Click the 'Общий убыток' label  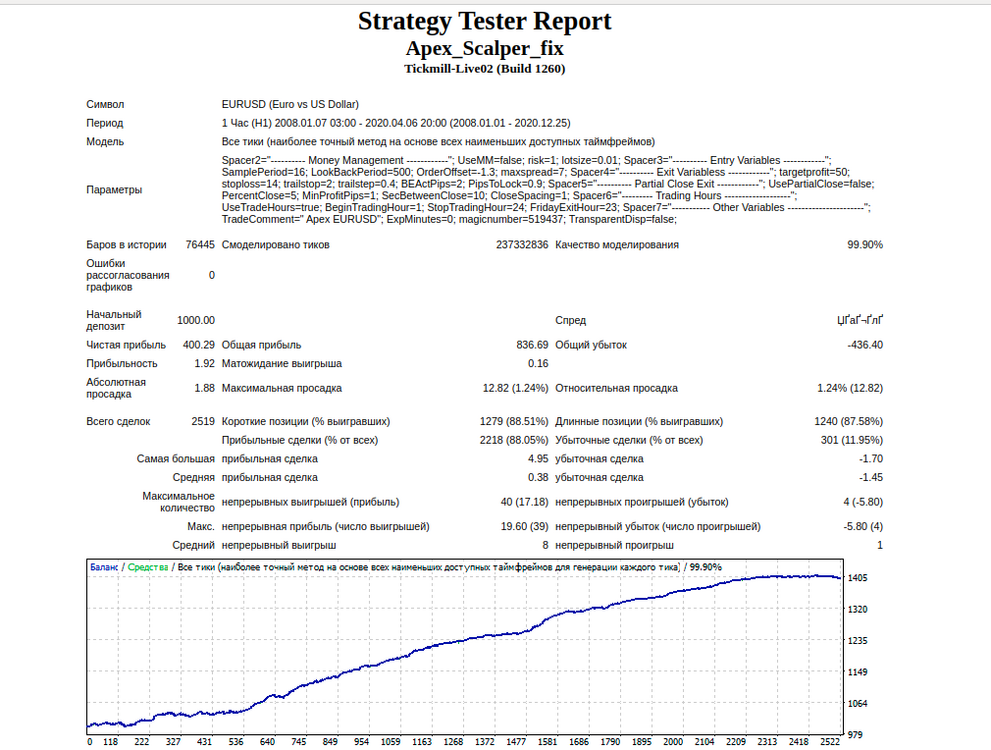pyautogui.click(x=591, y=345)
